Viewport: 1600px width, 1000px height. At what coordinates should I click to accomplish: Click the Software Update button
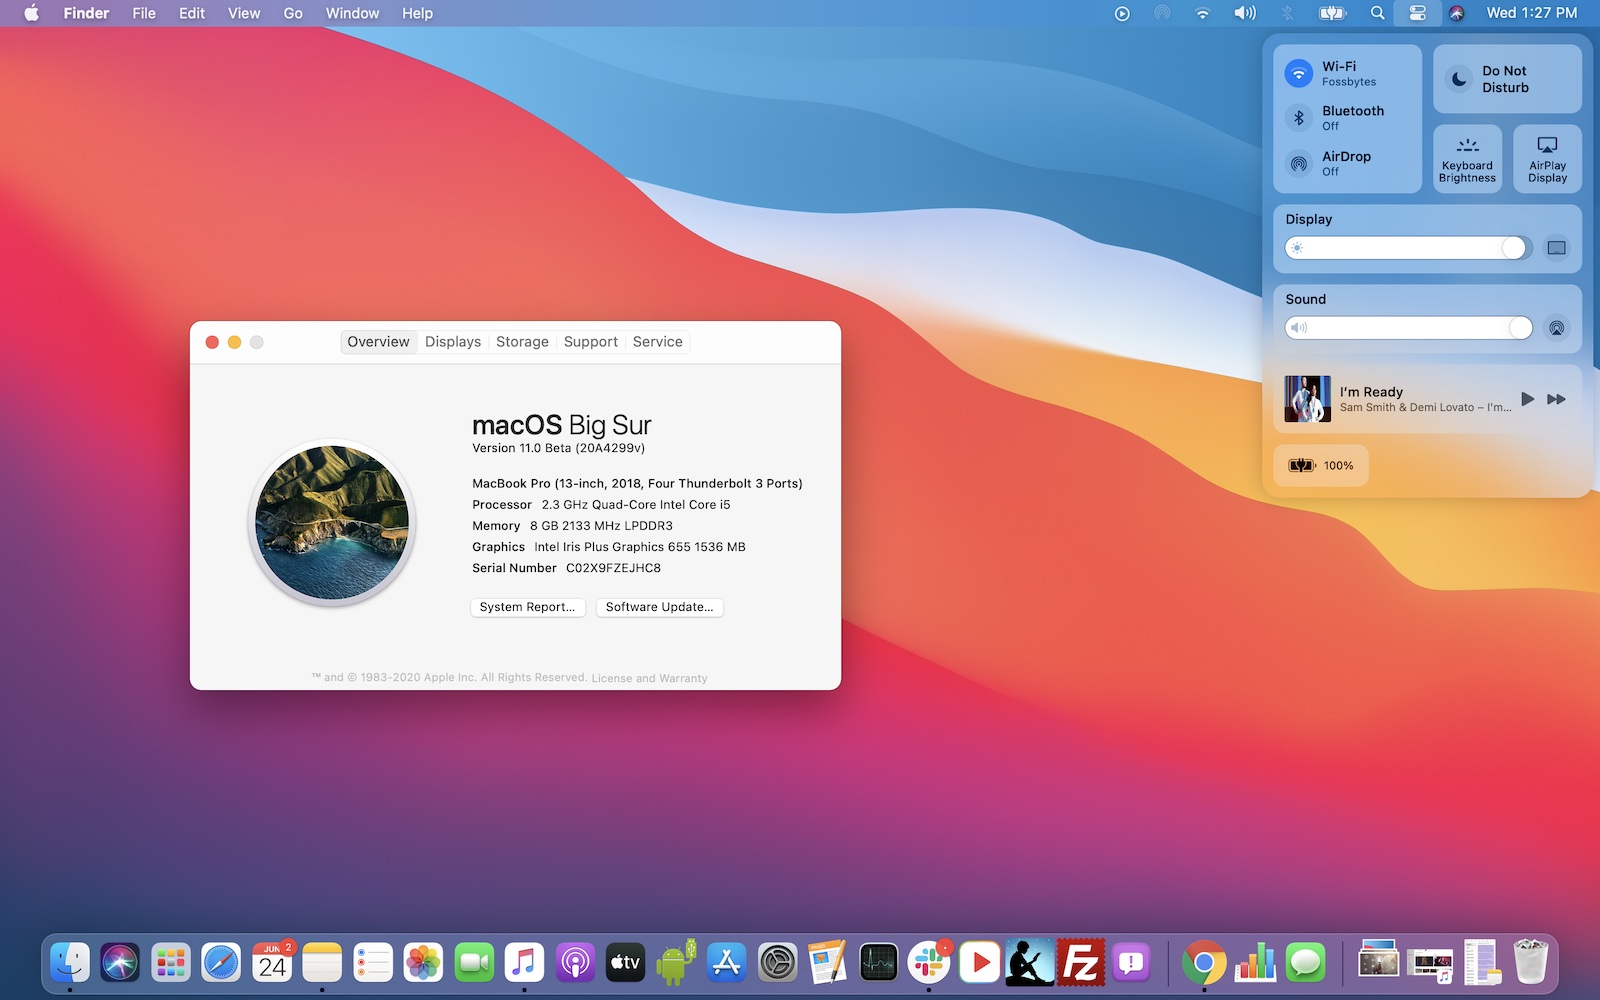(x=659, y=607)
